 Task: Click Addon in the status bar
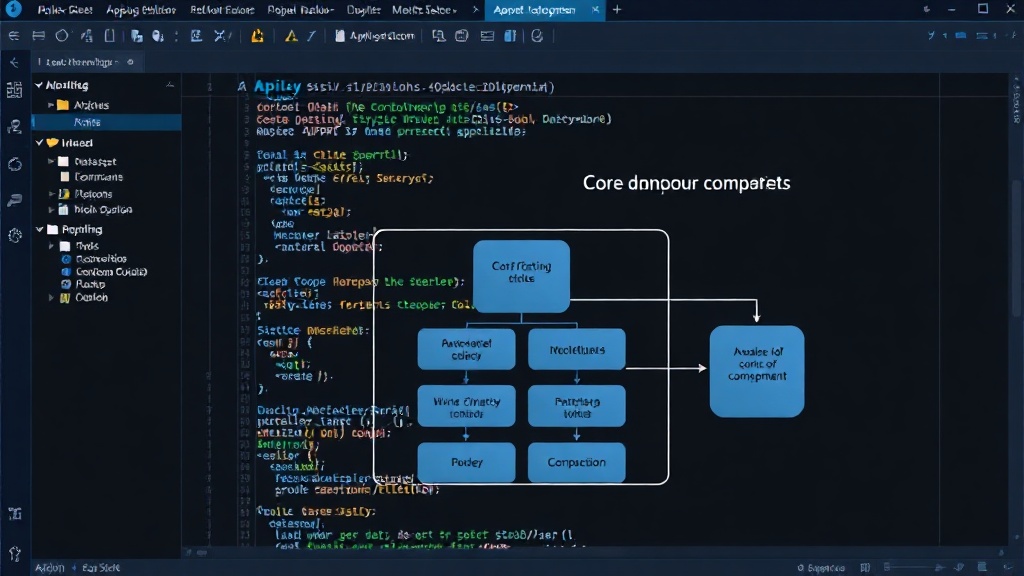point(50,568)
